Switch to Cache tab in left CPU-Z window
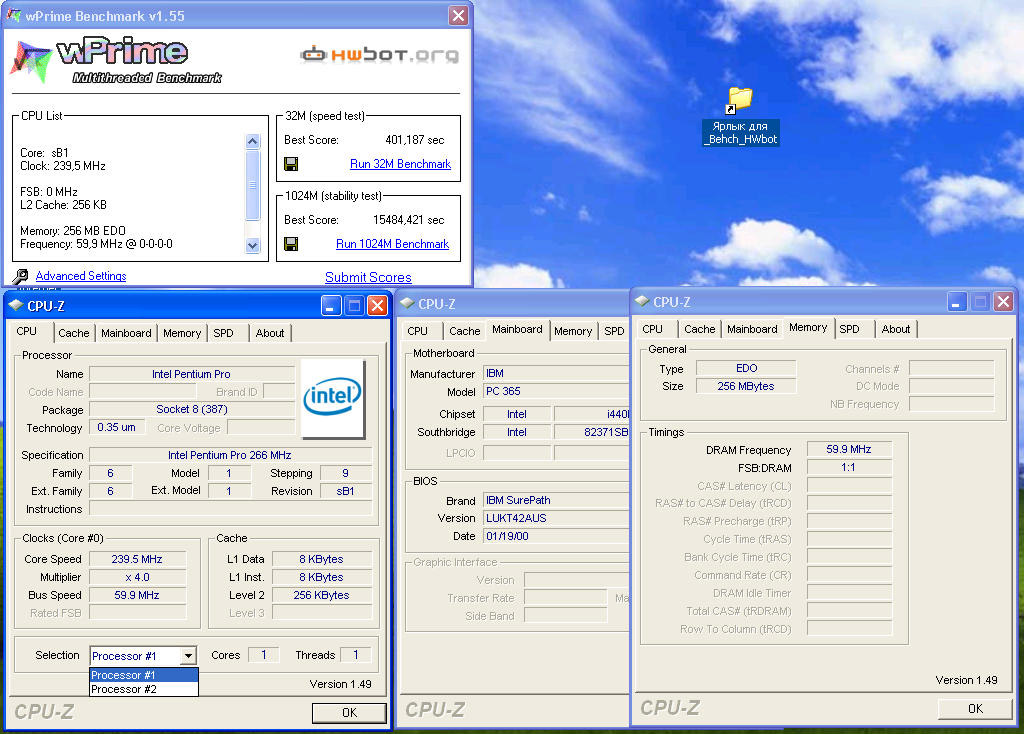Image resolution: width=1024 pixels, height=734 pixels. point(74,333)
